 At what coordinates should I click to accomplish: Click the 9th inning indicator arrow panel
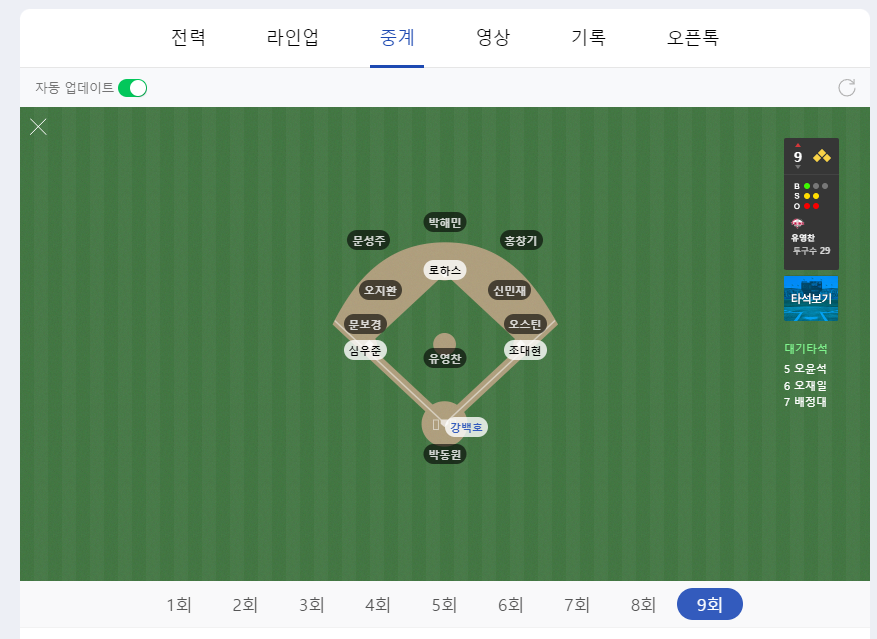796,155
